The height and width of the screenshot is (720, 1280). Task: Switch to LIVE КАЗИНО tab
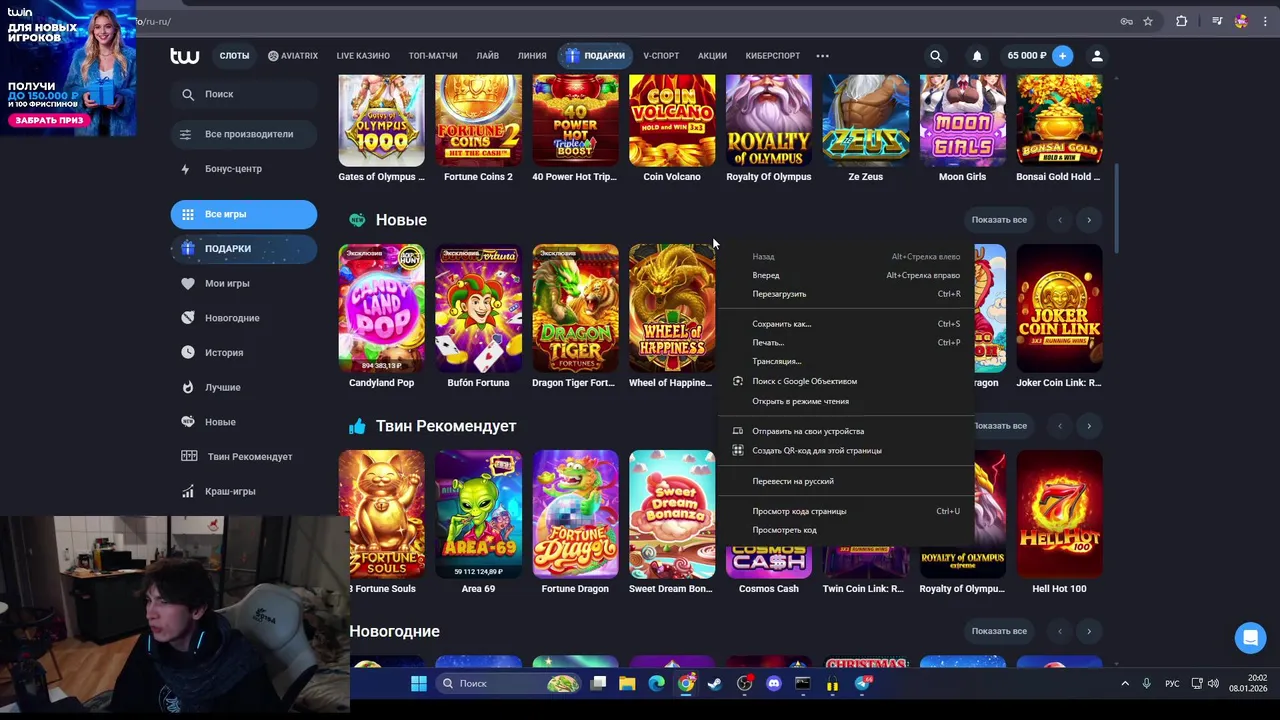[363, 56]
